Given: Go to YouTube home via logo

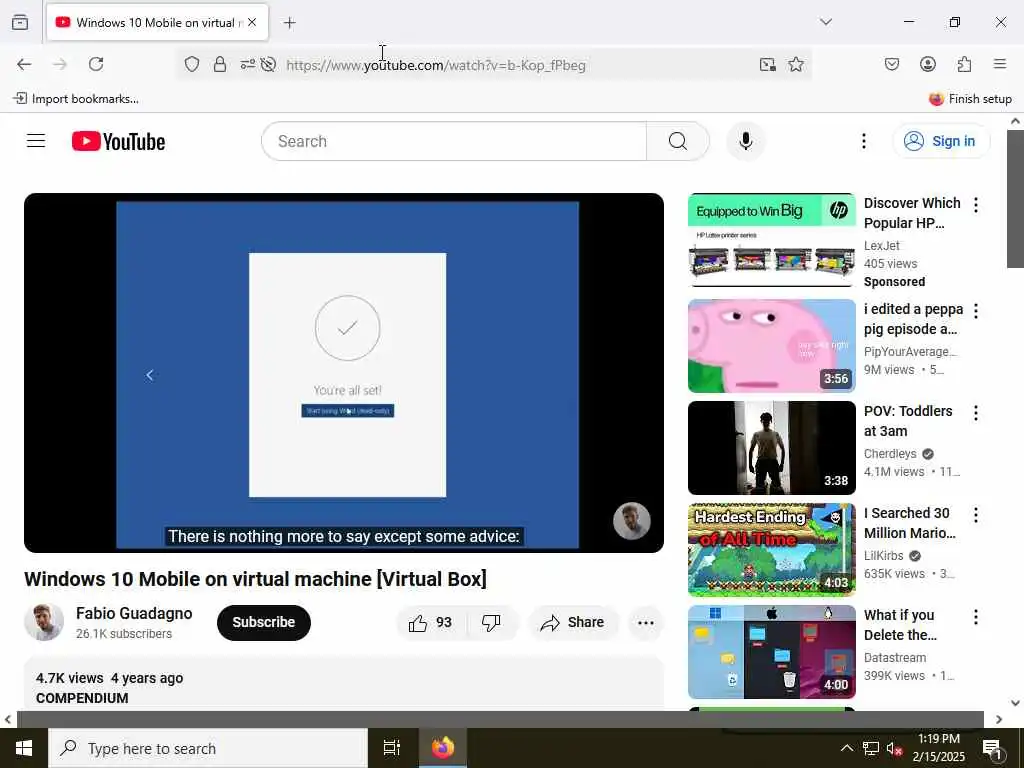Looking at the screenshot, I should click(x=118, y=141).
